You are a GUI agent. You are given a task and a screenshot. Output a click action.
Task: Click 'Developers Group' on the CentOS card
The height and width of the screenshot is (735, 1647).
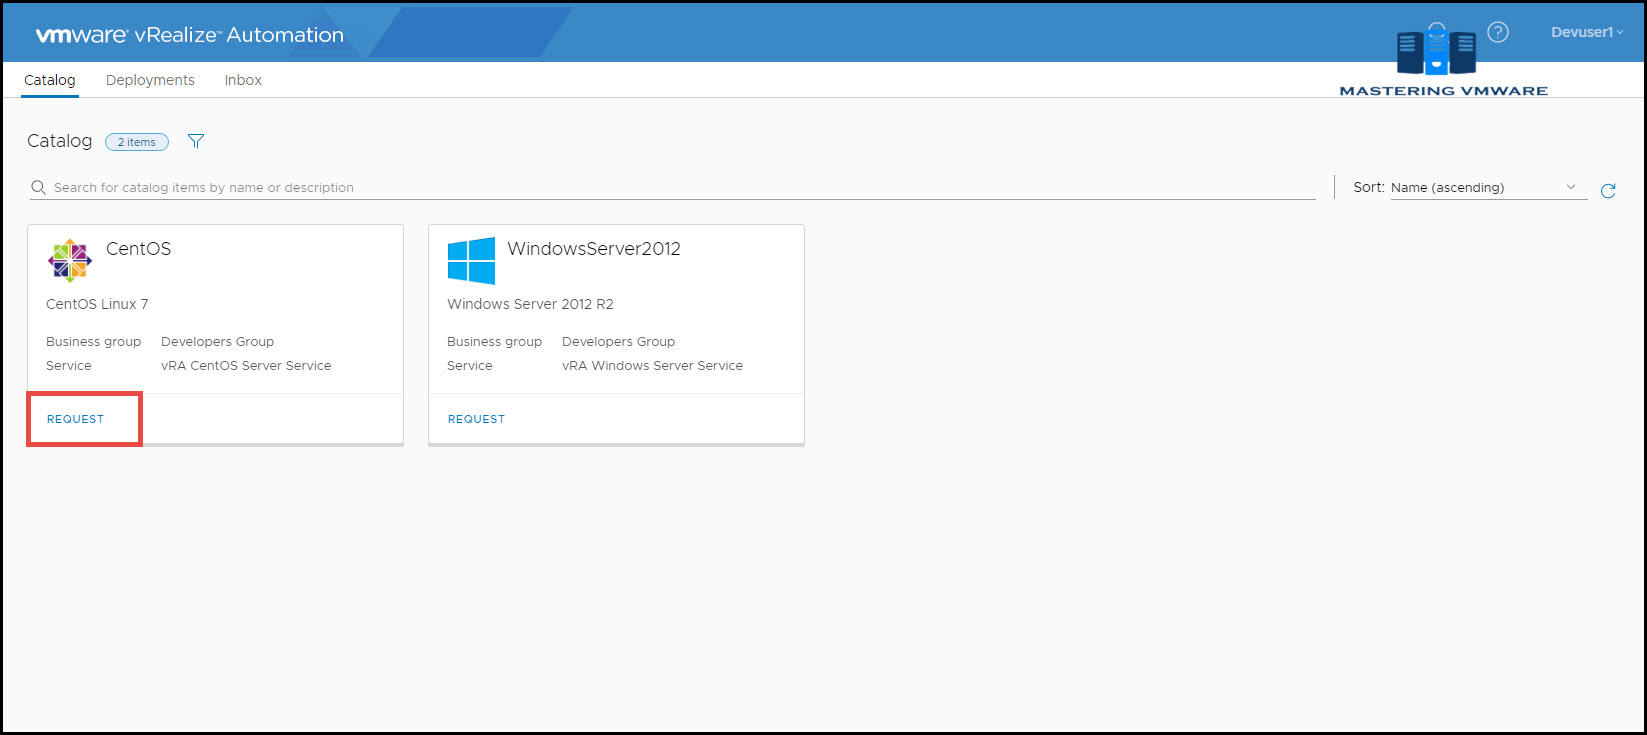tap(217, 342)
